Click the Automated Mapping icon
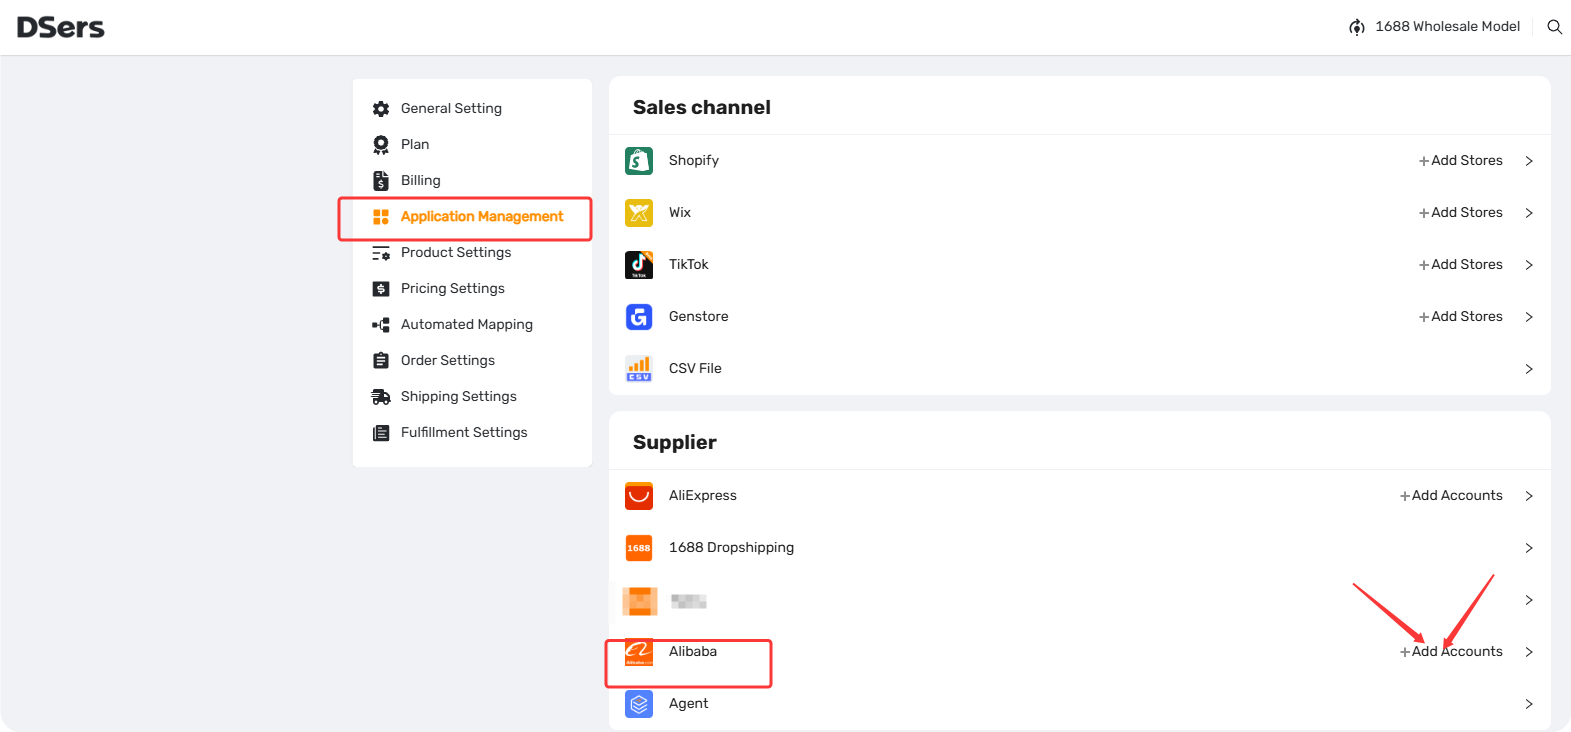Viewport: 1571px width, 732px height. click(381, 325)
